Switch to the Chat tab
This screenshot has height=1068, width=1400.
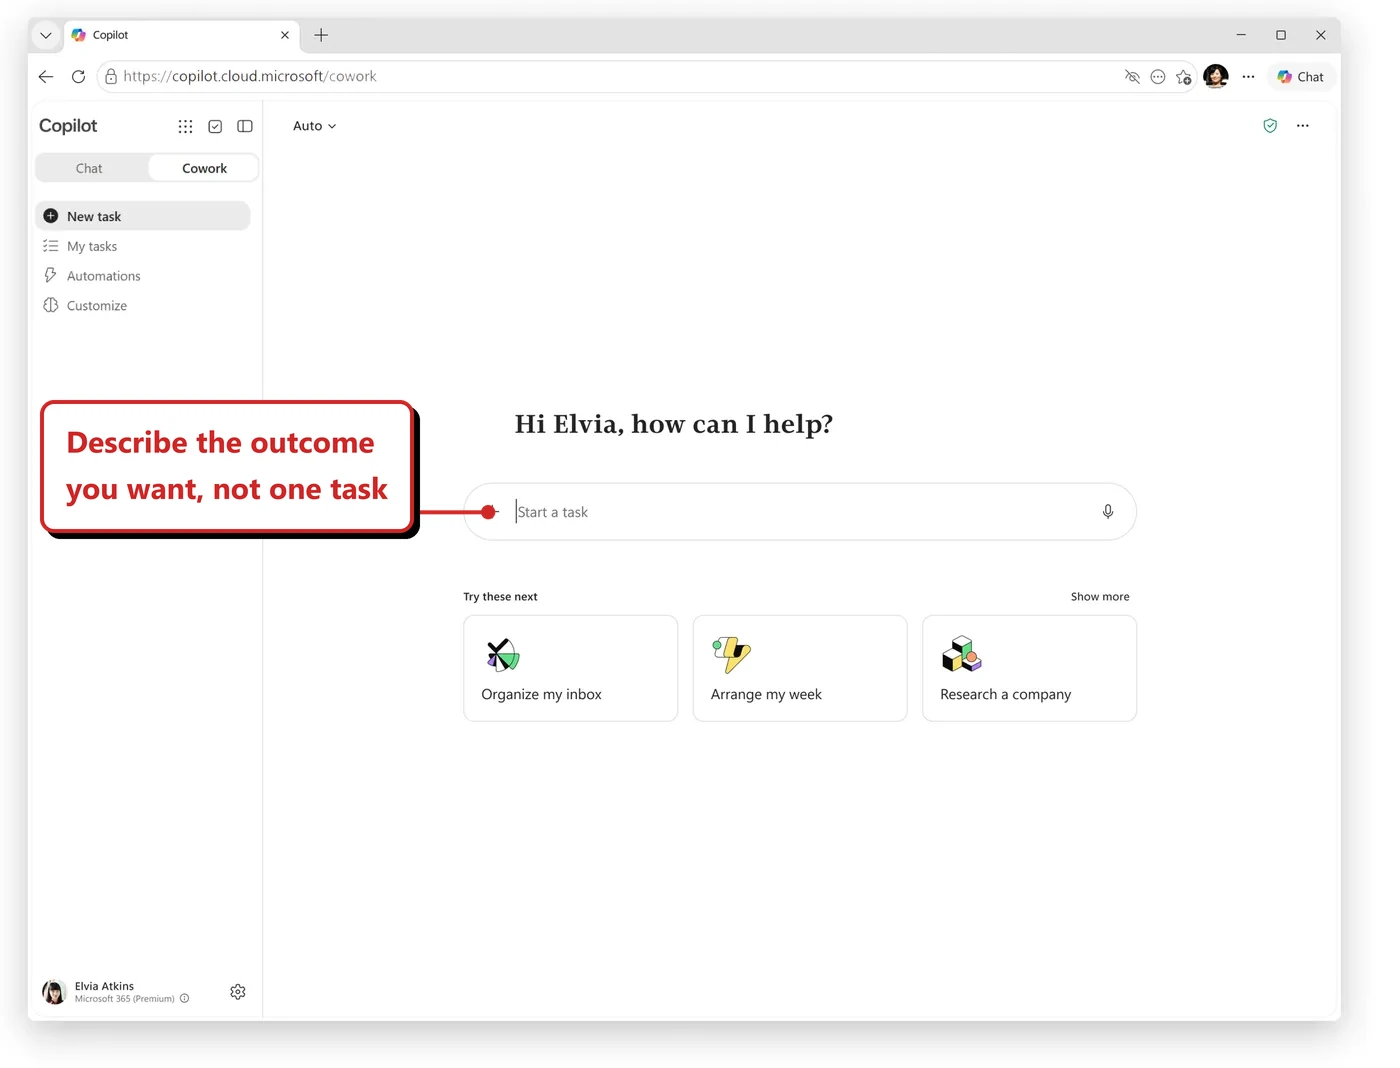(89, 168)
